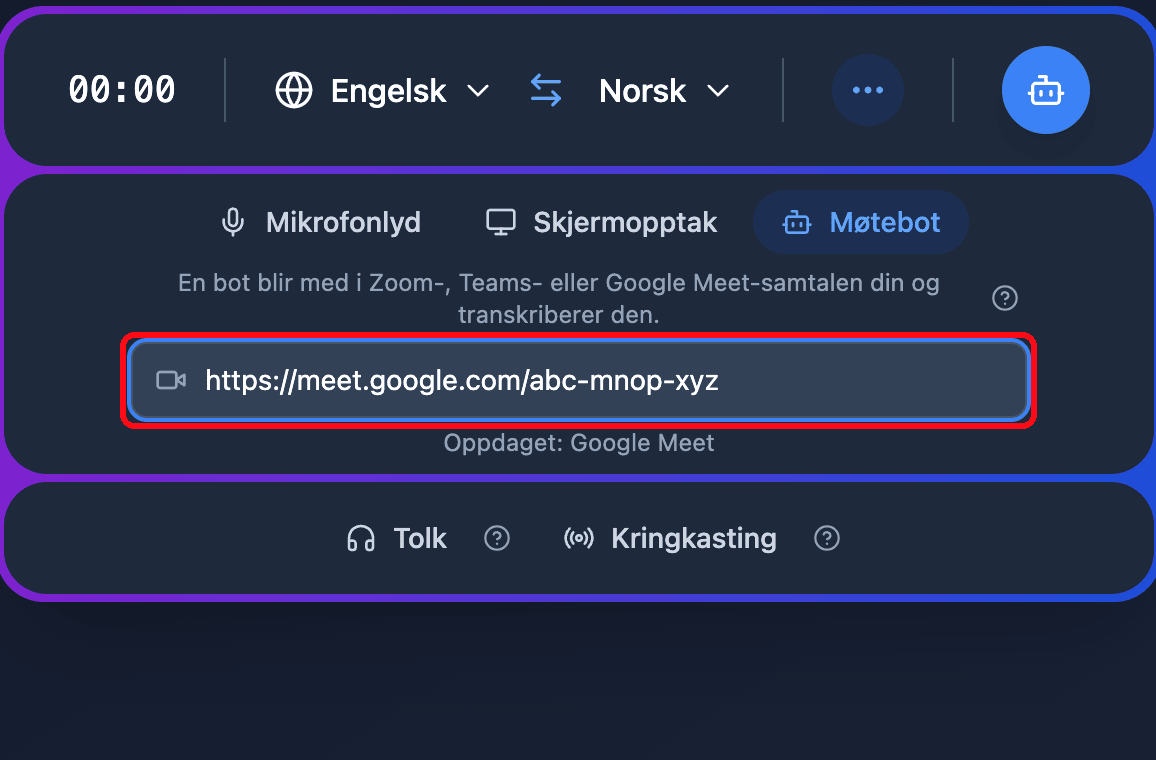Click the broadcast waves icon for Kringkasting
Viewport: 1156px width, 760px height.
coord(579,538)
